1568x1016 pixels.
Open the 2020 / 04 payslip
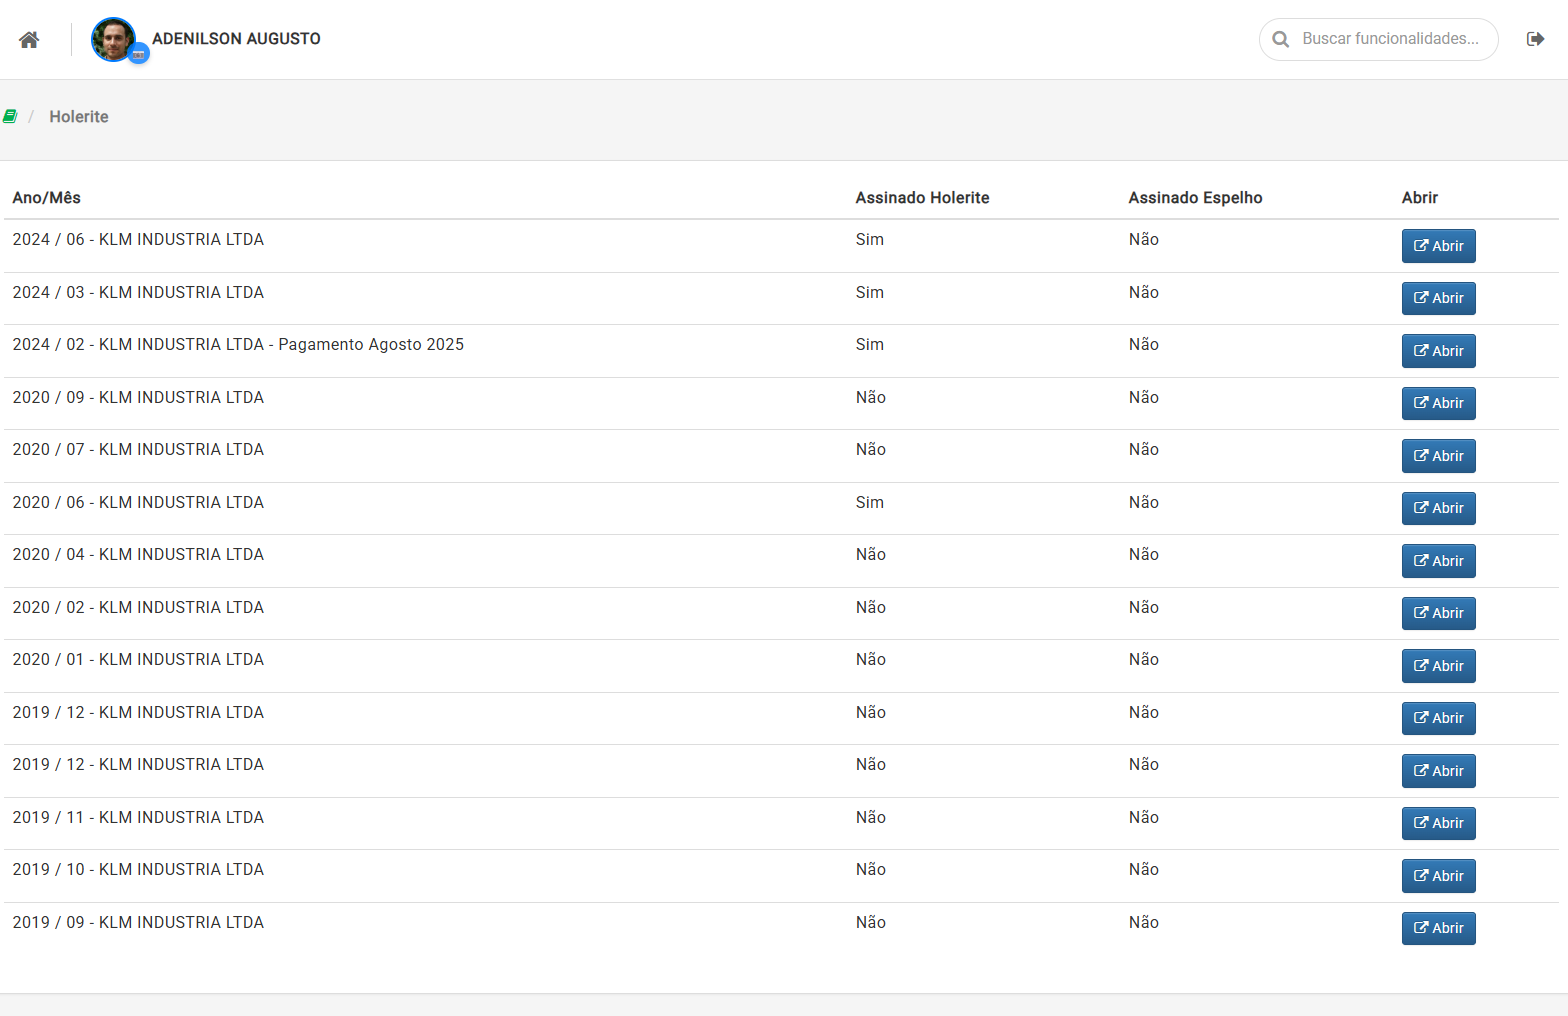(1438, 561)
